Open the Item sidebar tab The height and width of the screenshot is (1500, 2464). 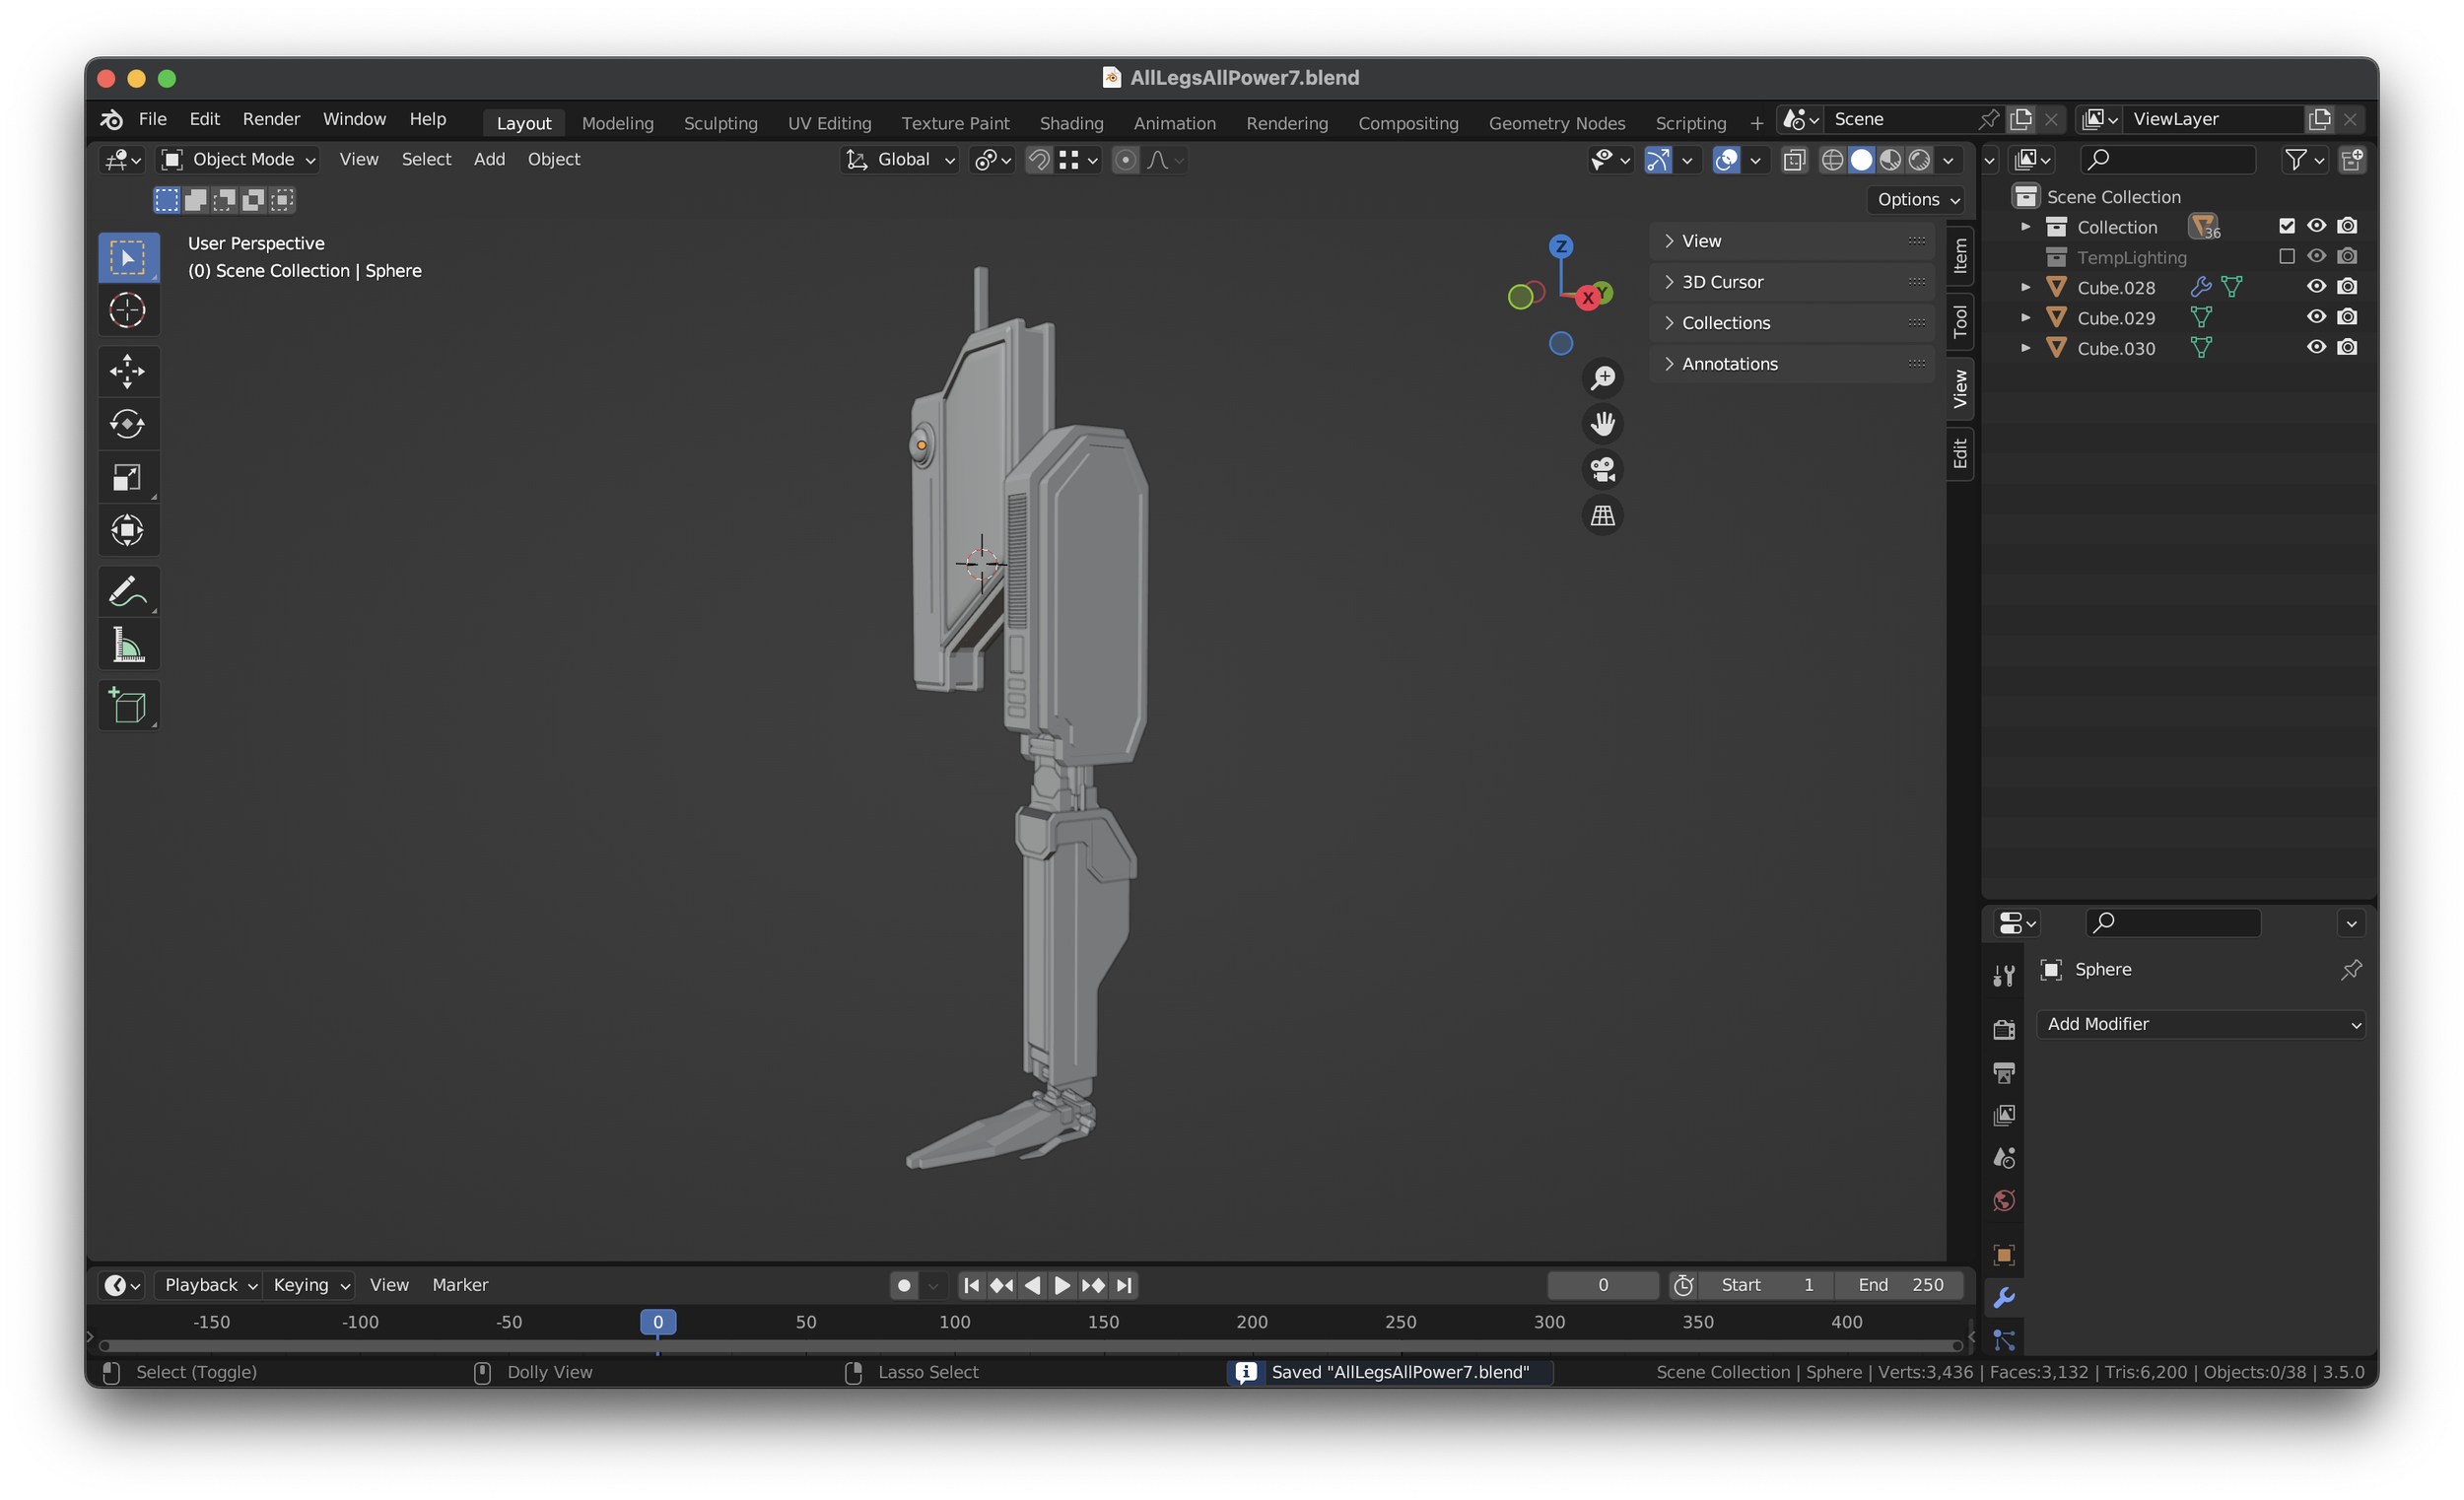point(1960,256)
